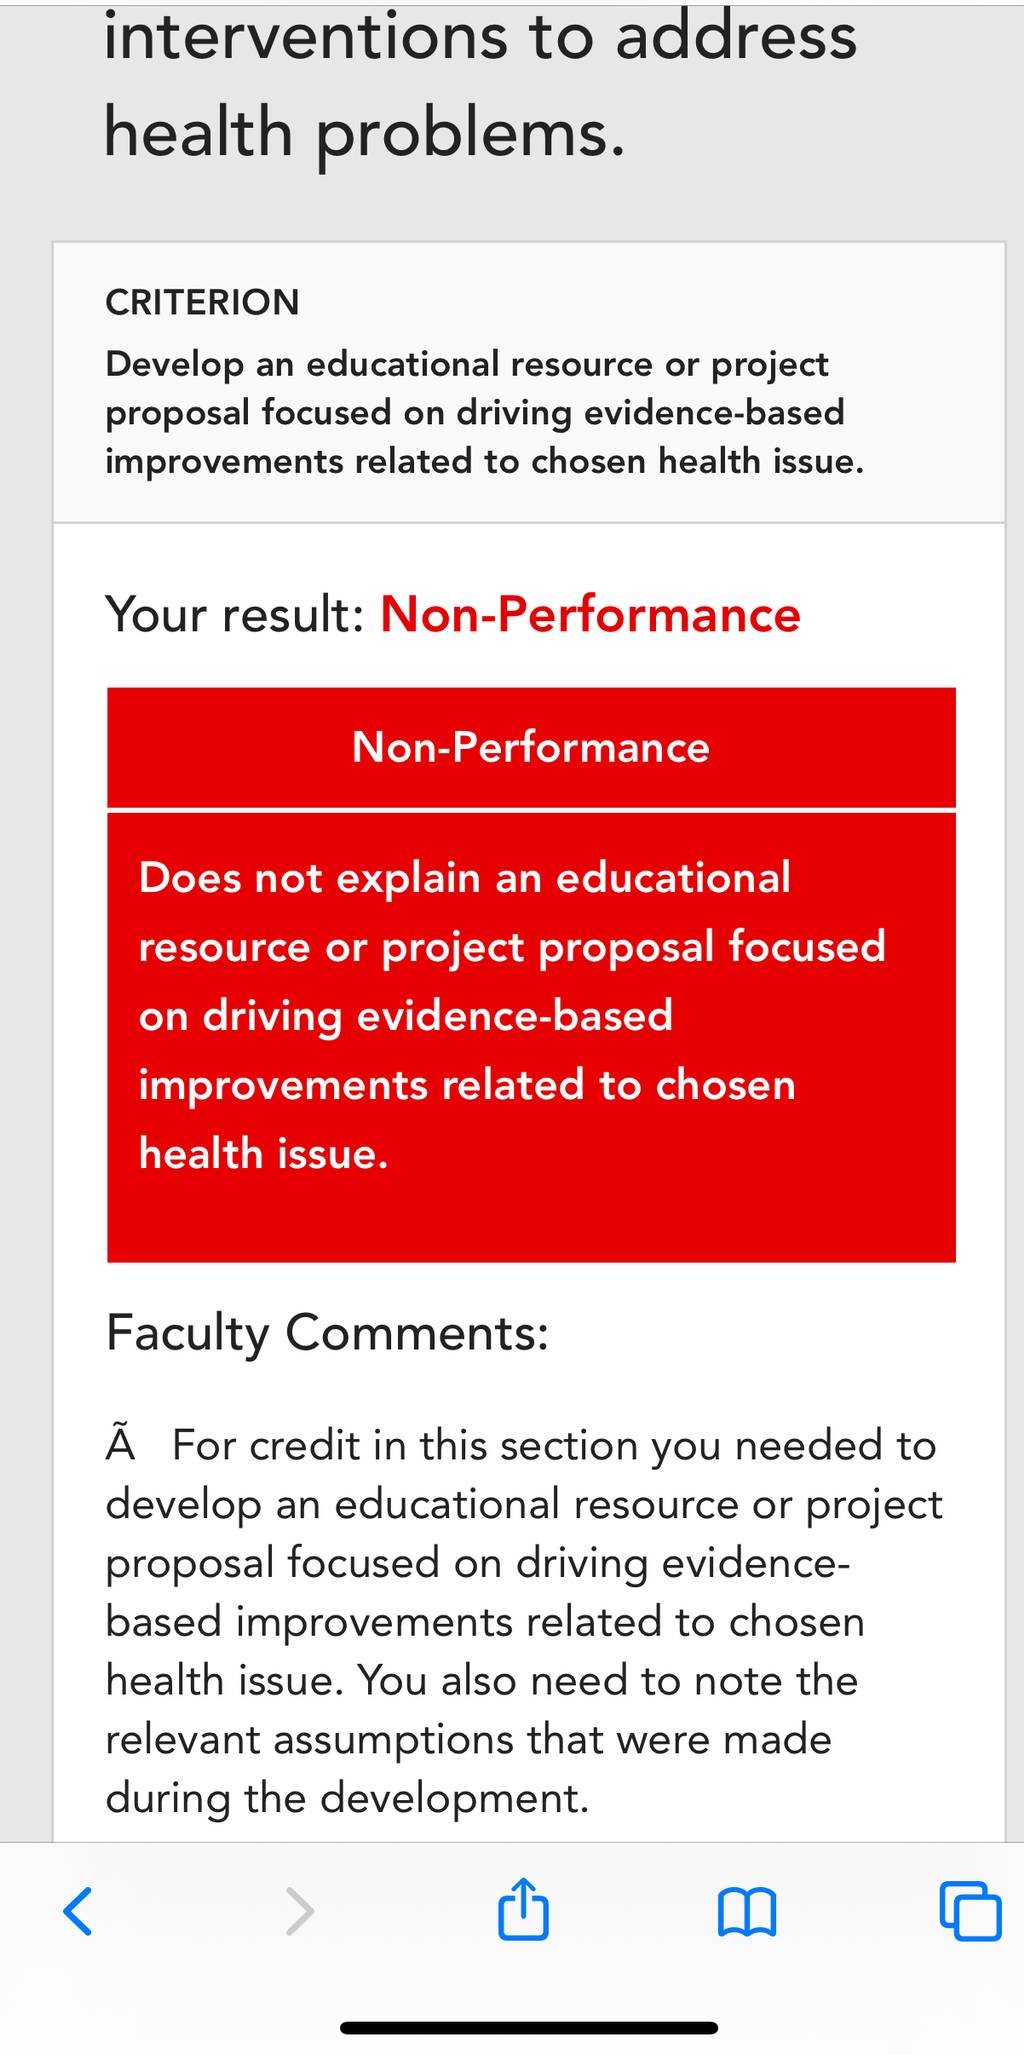Tap the Safari forward arrow
Image resolution: width=1024 pixels, height=2055 pixels.
300,1911
